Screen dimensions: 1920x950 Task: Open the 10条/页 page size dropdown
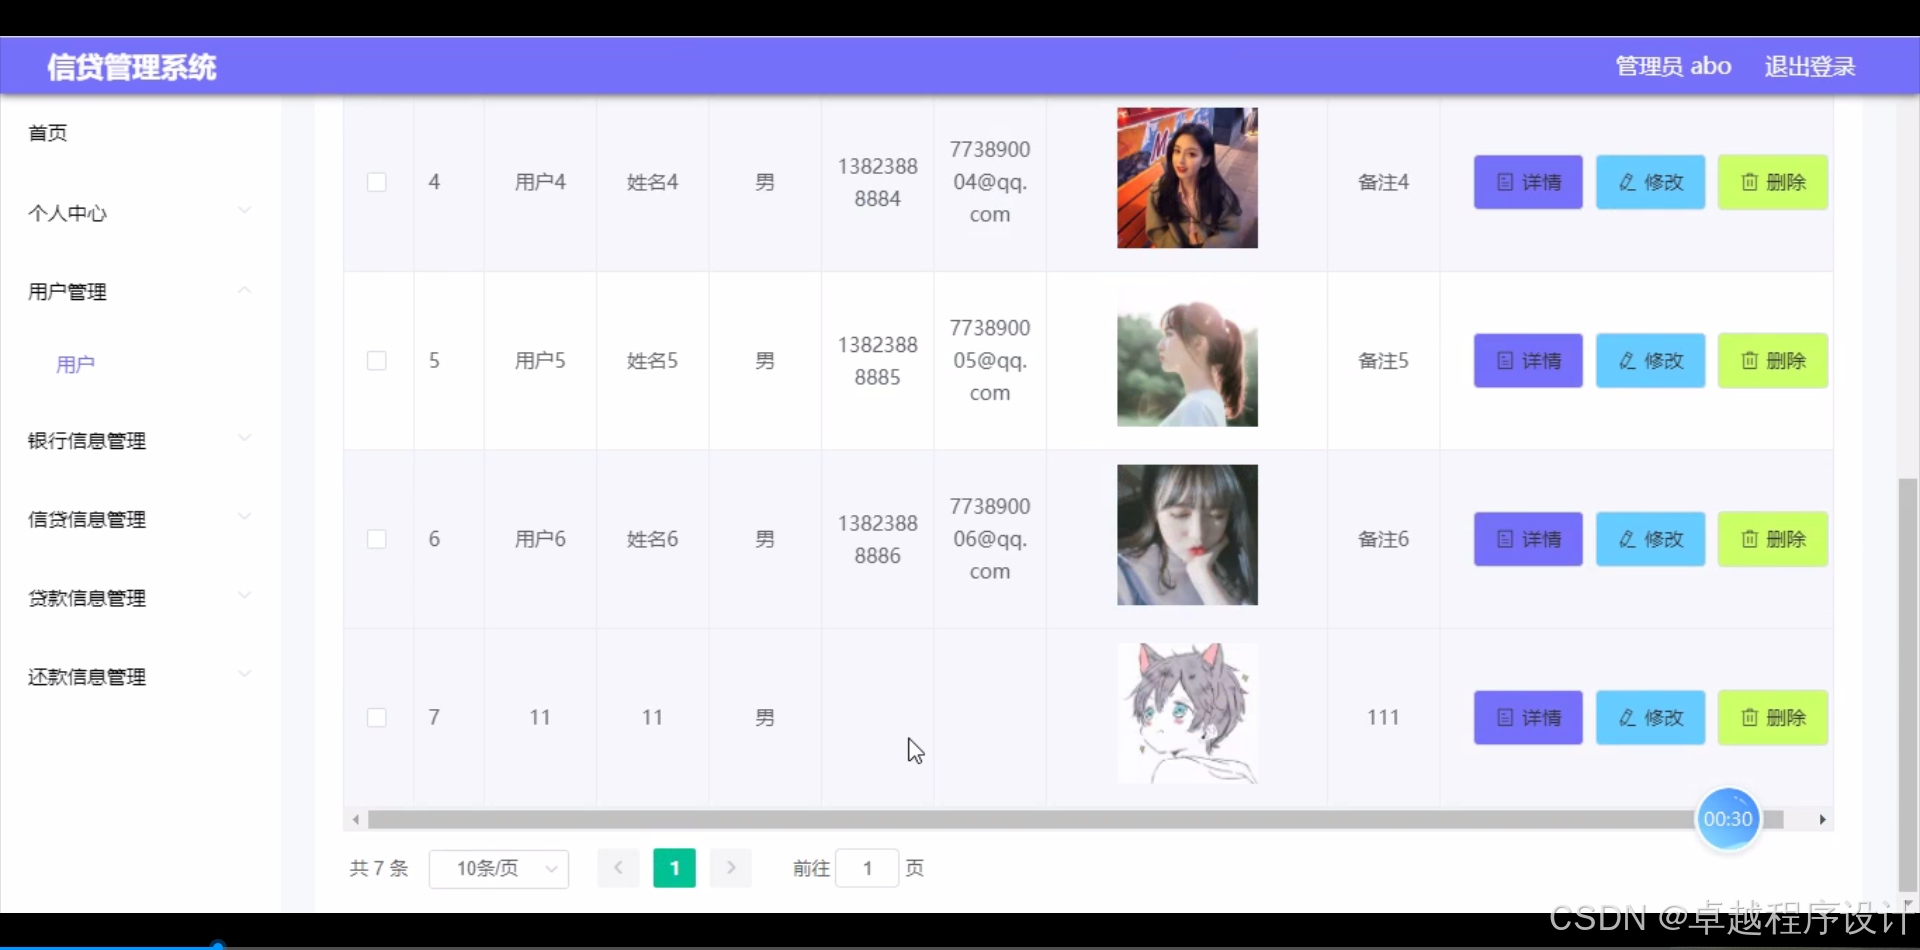tap(499, 868)
